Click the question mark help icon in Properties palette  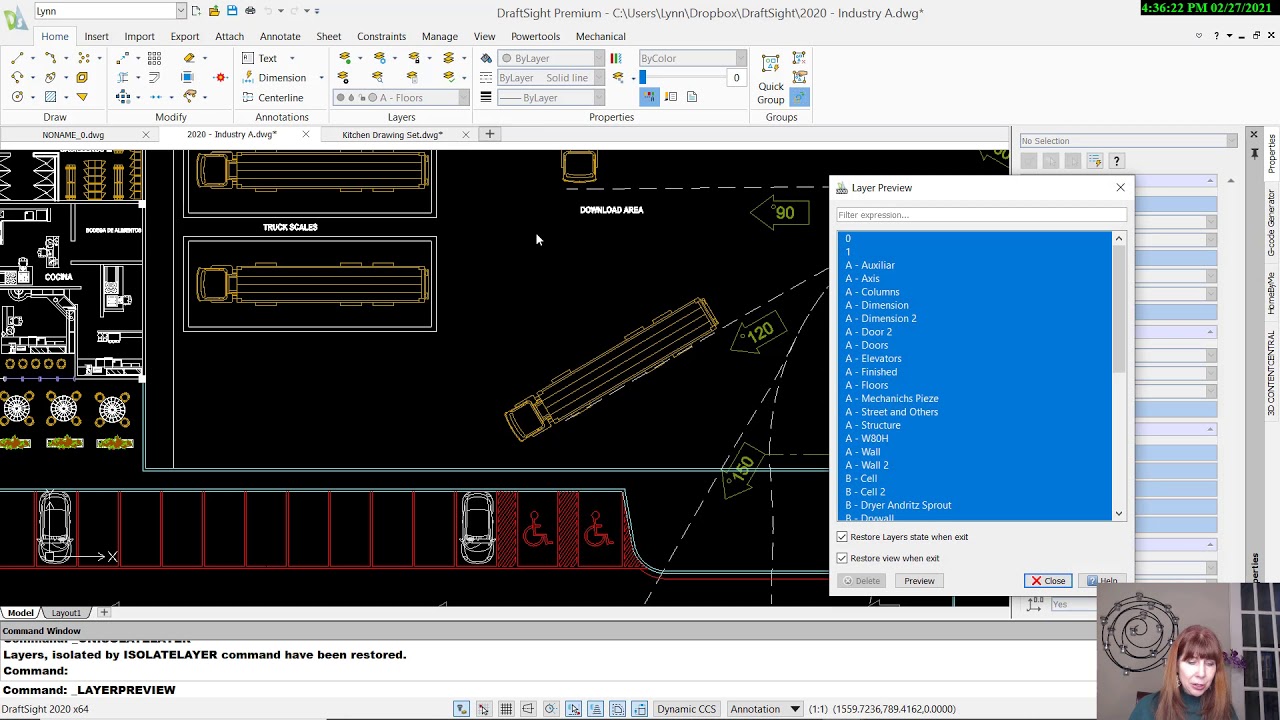(1117, 161)
